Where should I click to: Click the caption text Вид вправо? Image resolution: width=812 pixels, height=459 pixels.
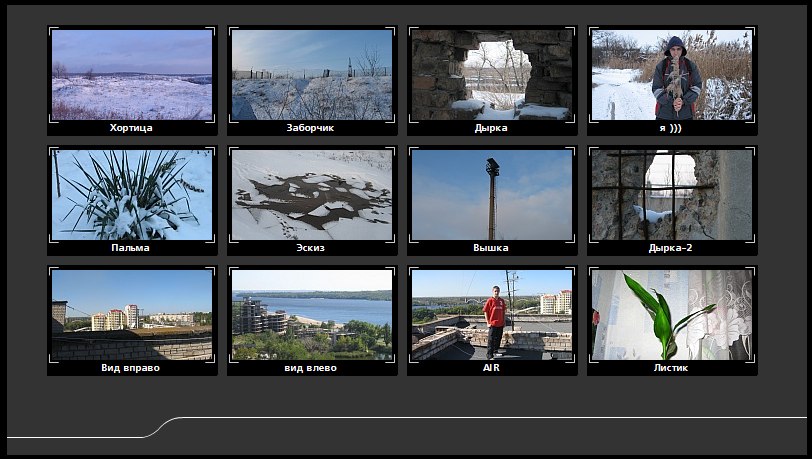click(130, 368)
